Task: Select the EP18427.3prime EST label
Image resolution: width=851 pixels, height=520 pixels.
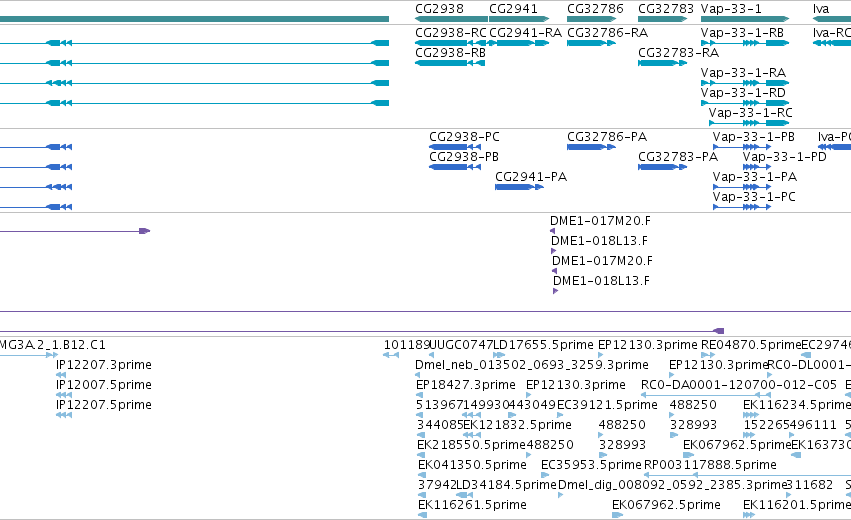Action: pyautogui.click(x=466, y=385)
